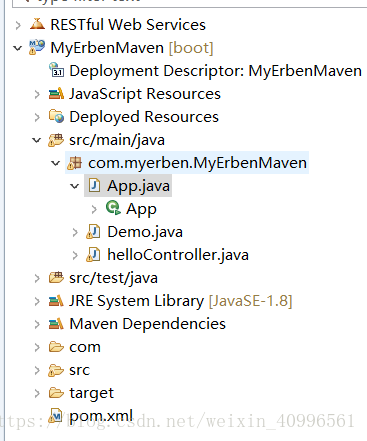The height and width of the screenshot is (441, 367).
Task: Click the Deployment Descriptor icon
Action: coord(56,70)
